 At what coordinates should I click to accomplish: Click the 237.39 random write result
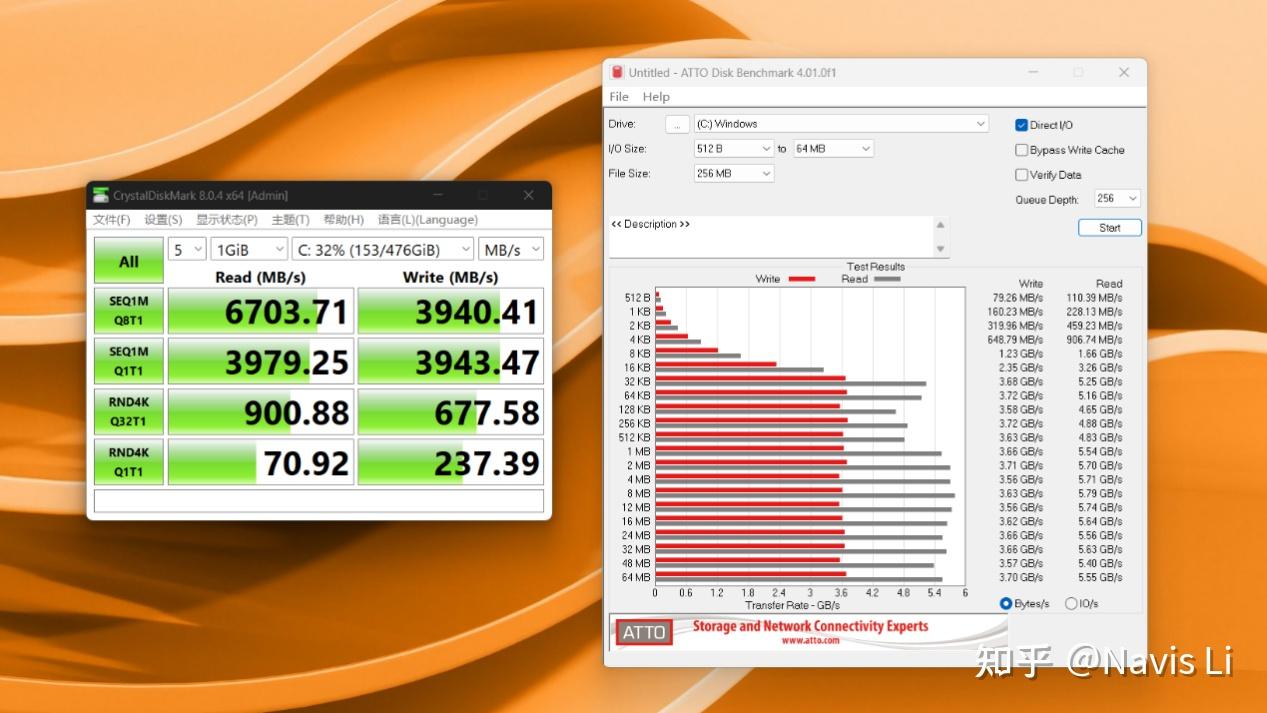coord(451,462)
